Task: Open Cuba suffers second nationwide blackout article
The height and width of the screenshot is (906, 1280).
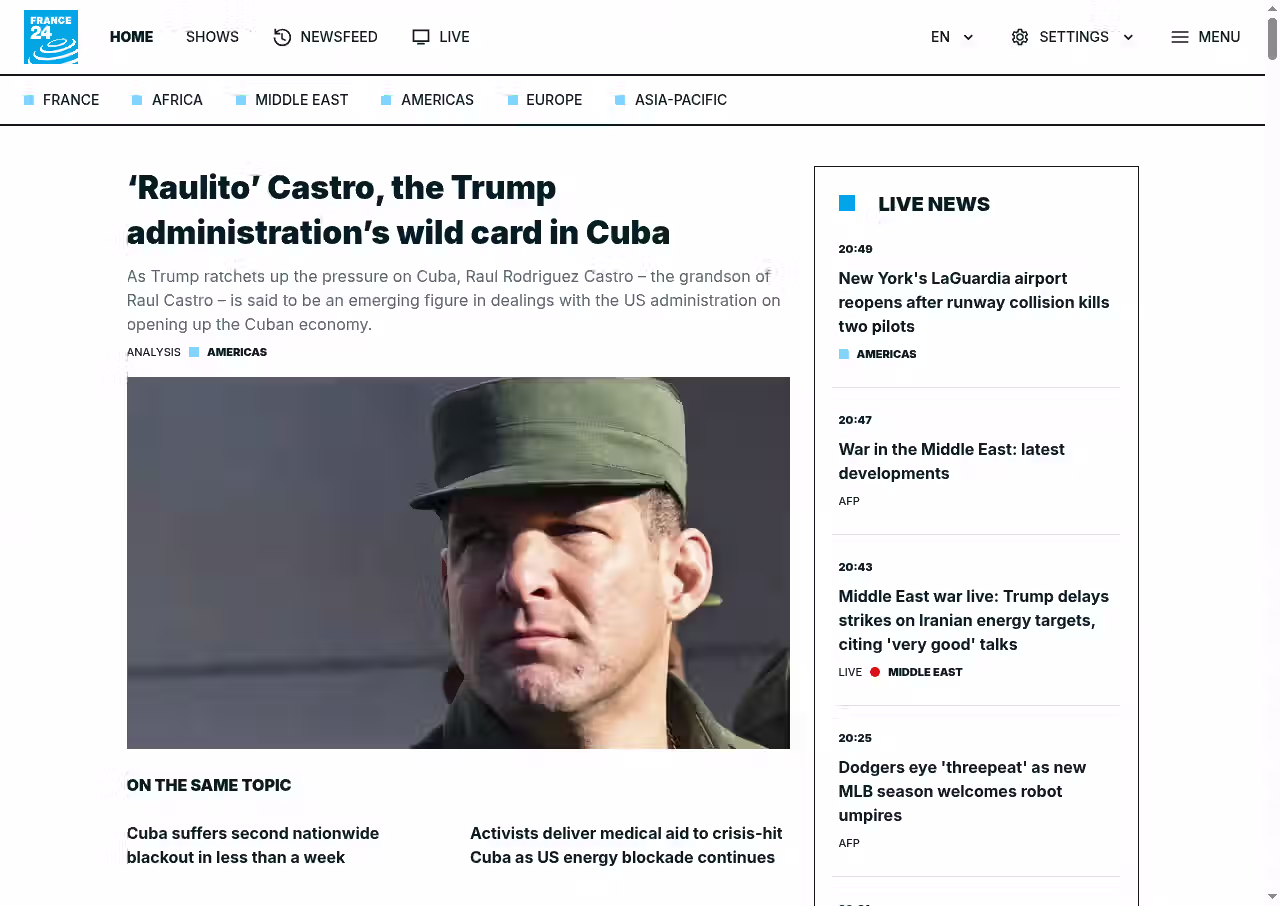Action: 253,845
